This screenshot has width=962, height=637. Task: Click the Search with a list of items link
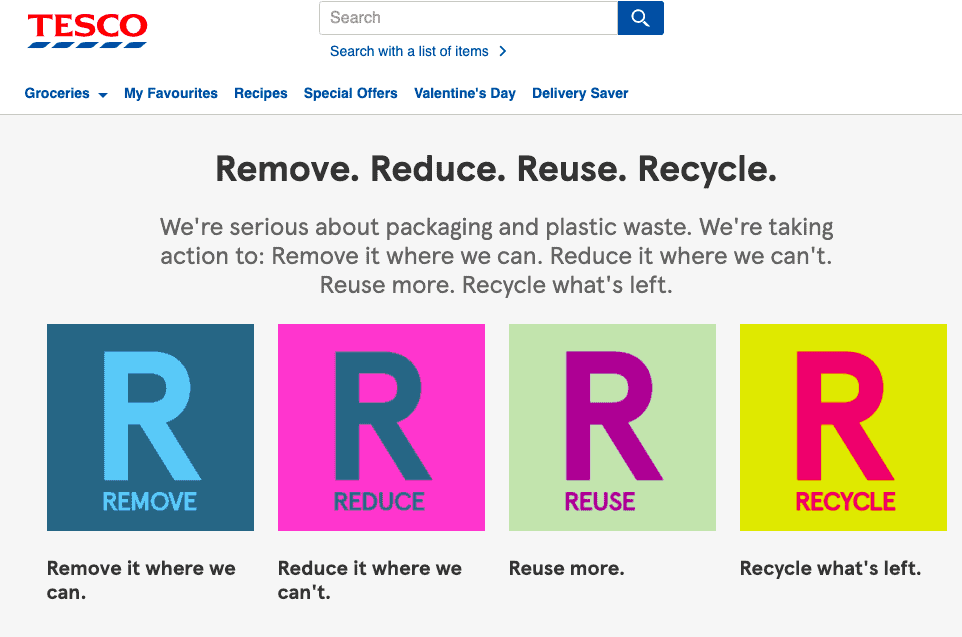[x=409, y=51]
